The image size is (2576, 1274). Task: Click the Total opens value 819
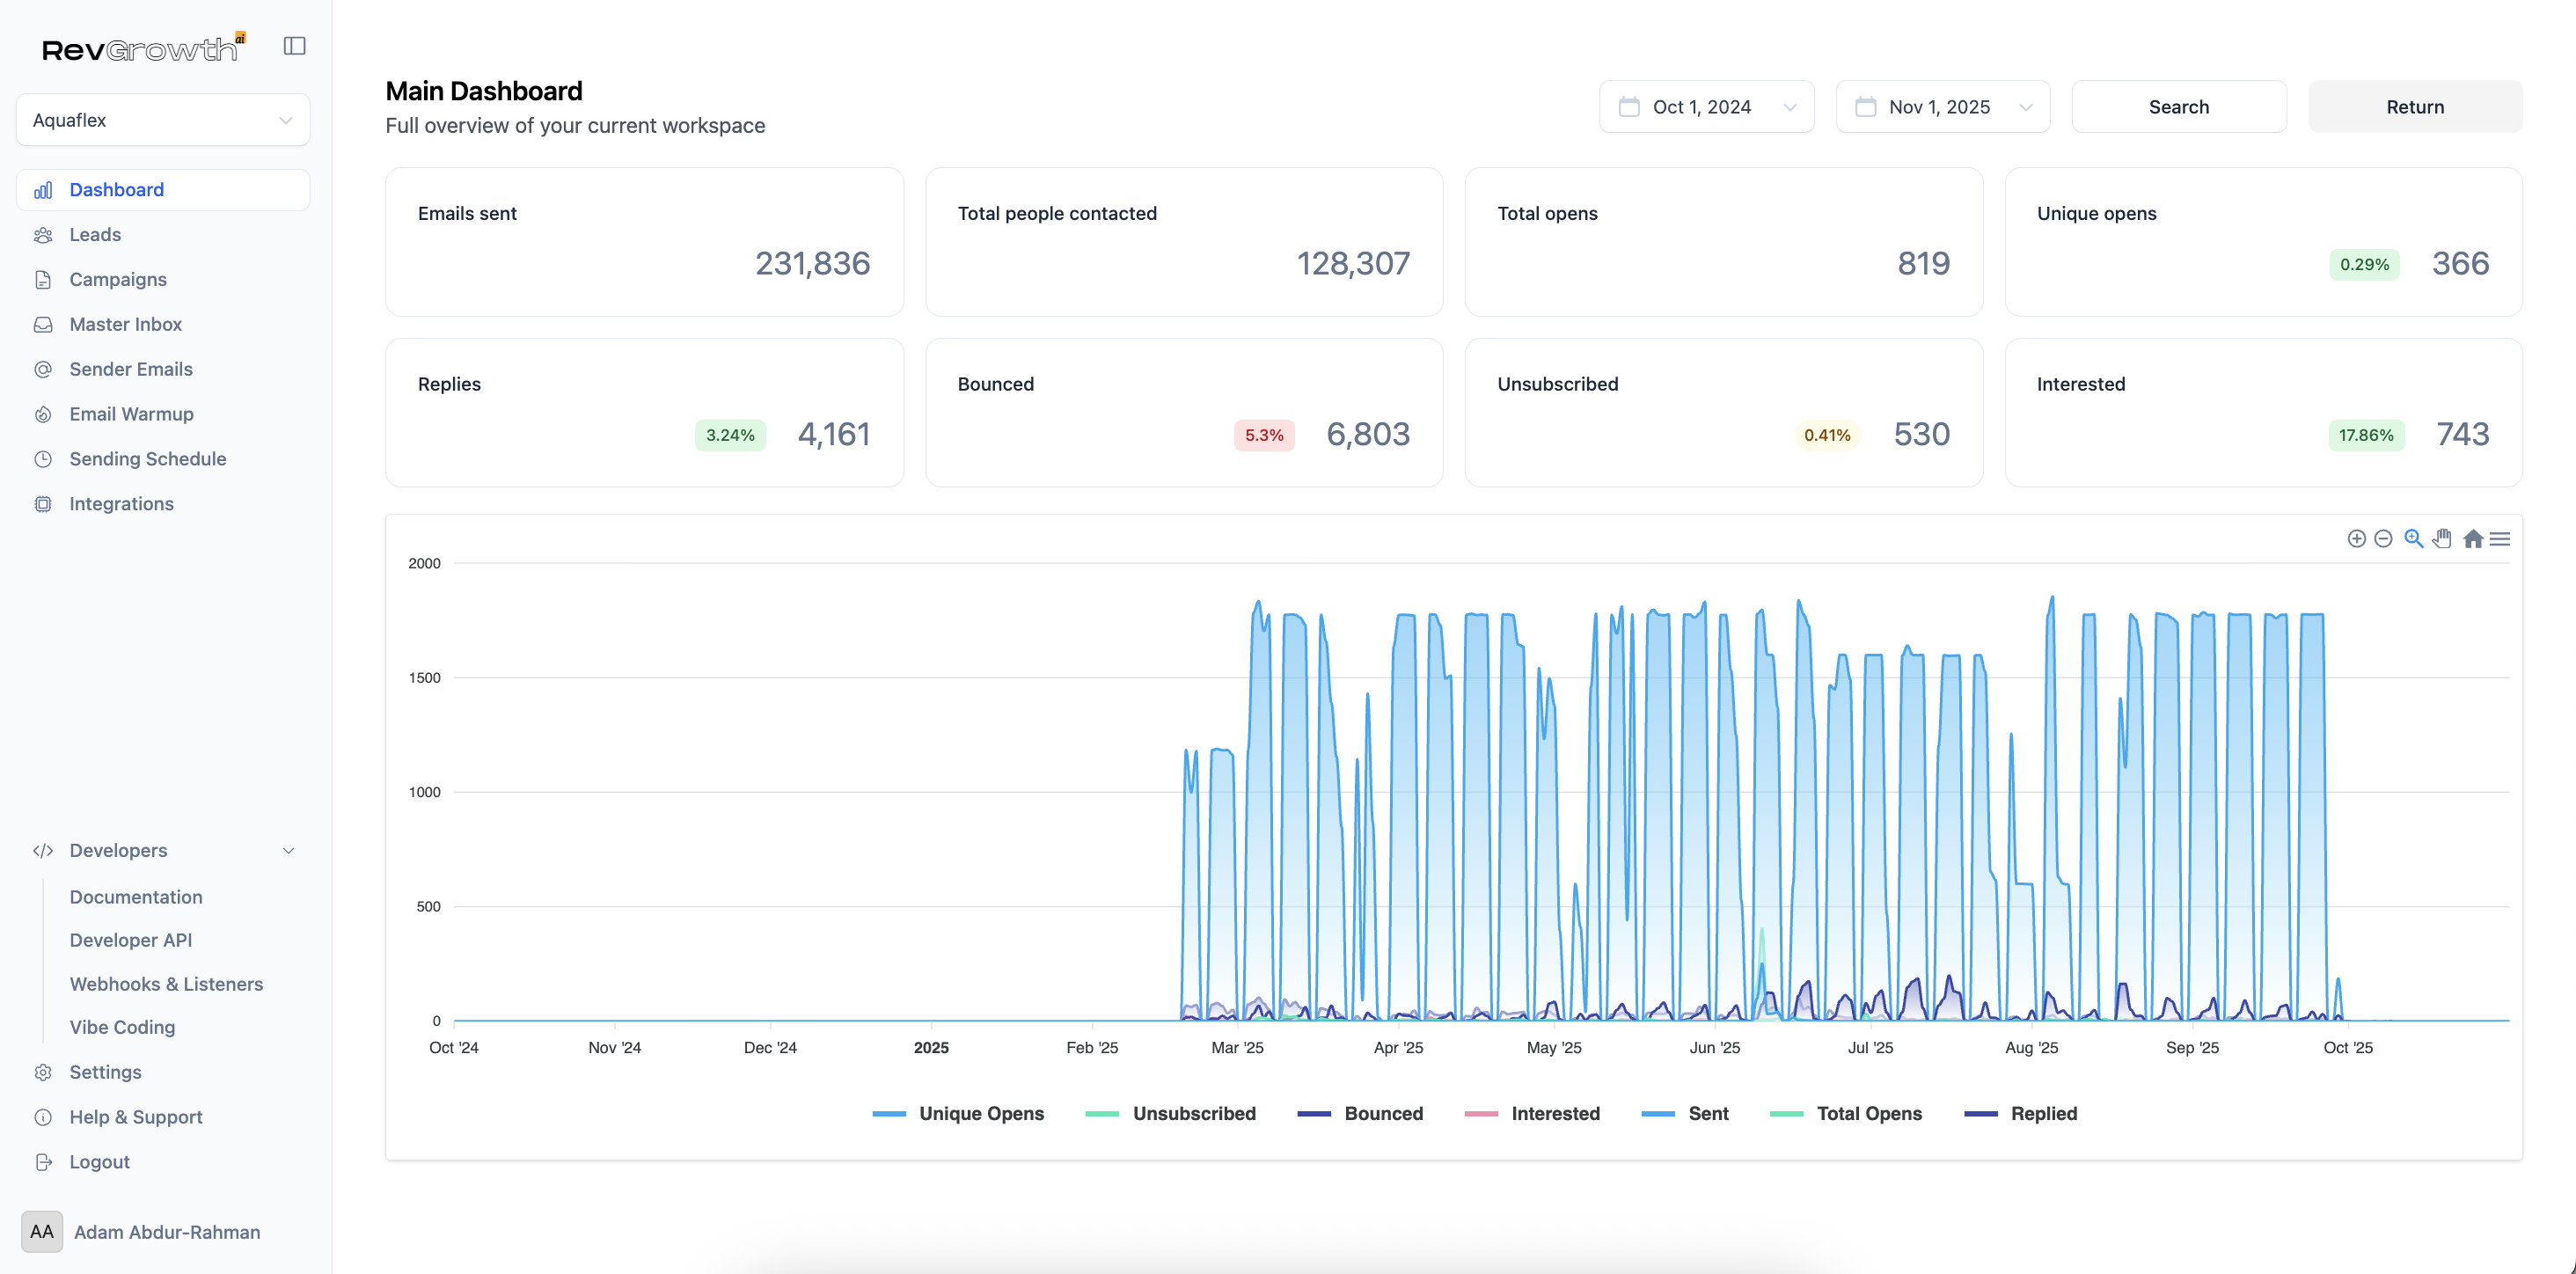[1923, 264]
